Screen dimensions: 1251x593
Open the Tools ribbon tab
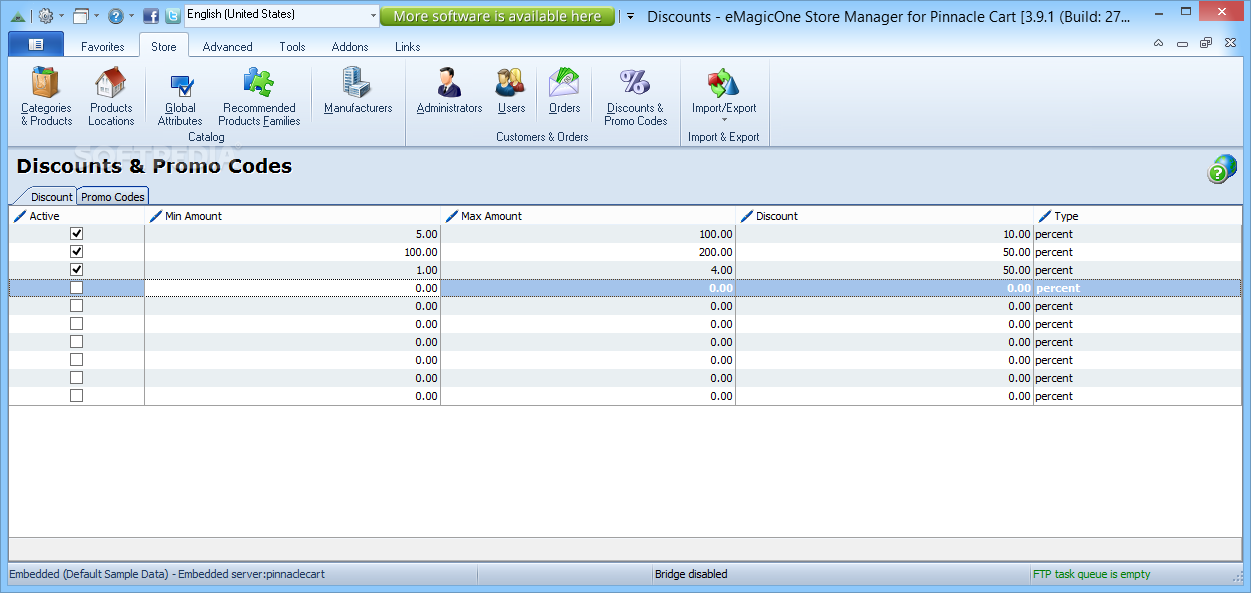coord(293,46)
